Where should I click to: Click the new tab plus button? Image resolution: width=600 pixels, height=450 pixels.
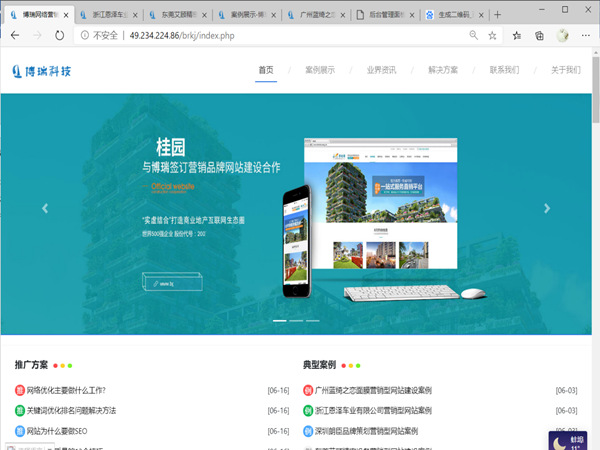pyautogui.click(x=497, y=13)
